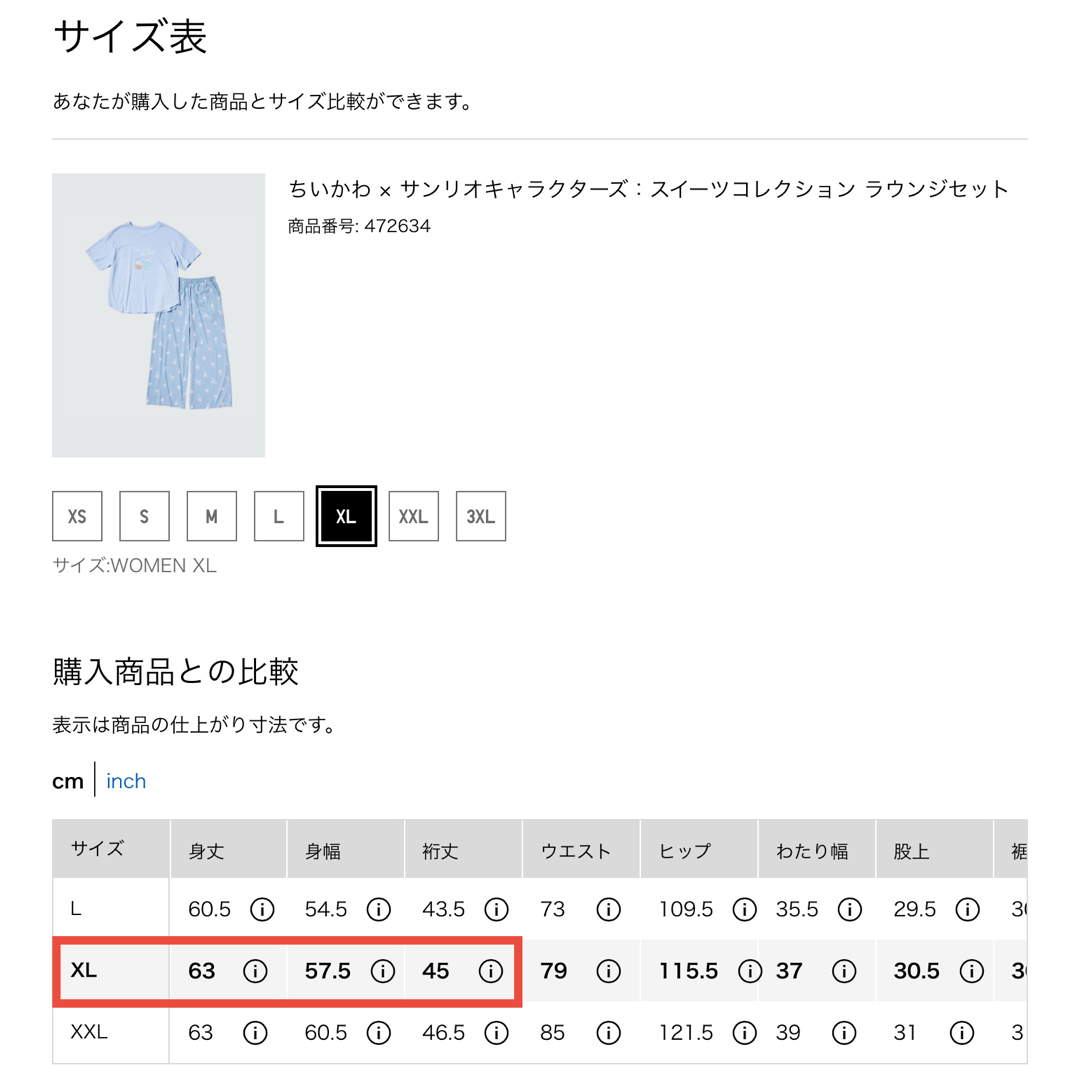Click info icon beside XL 裄丈 45

pyautogui.click(x=490, y=971)
